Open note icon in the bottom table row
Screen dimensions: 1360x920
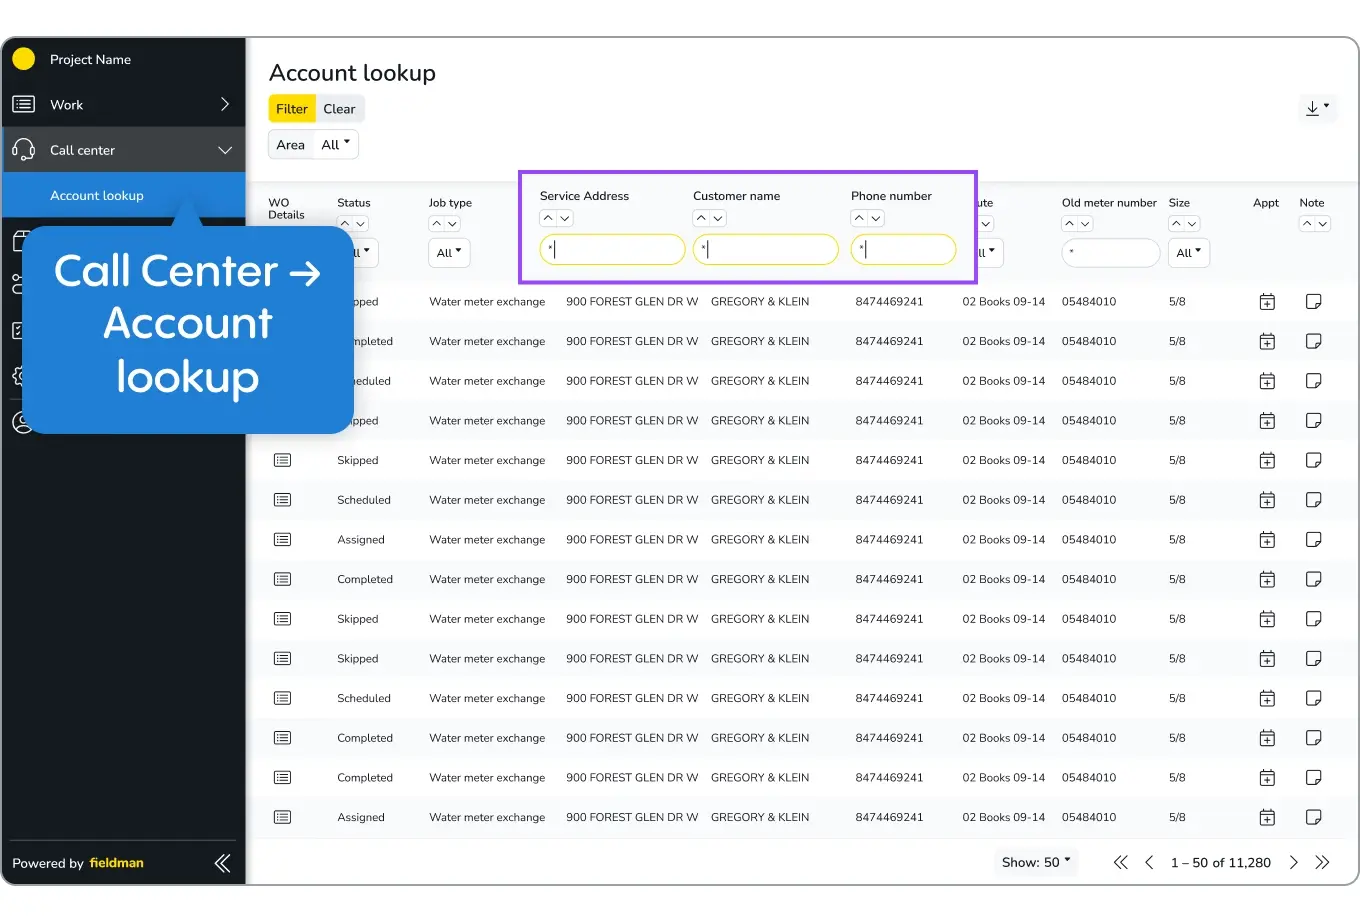(x=1314, y=817)
